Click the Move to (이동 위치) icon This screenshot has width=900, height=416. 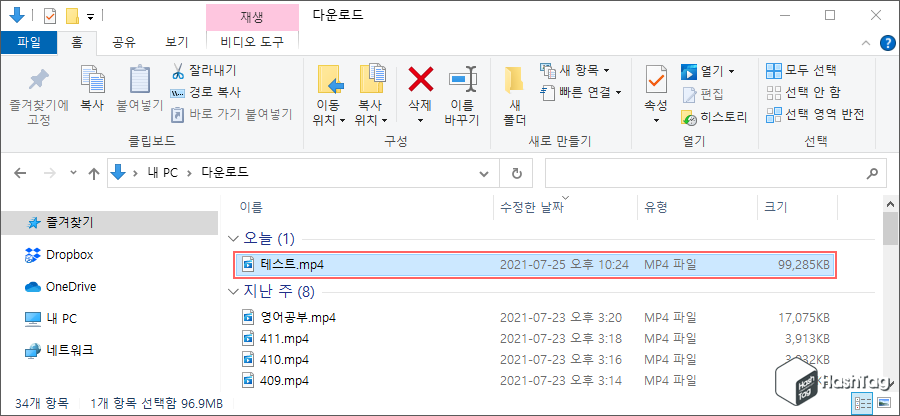click(x=330, y=80)
